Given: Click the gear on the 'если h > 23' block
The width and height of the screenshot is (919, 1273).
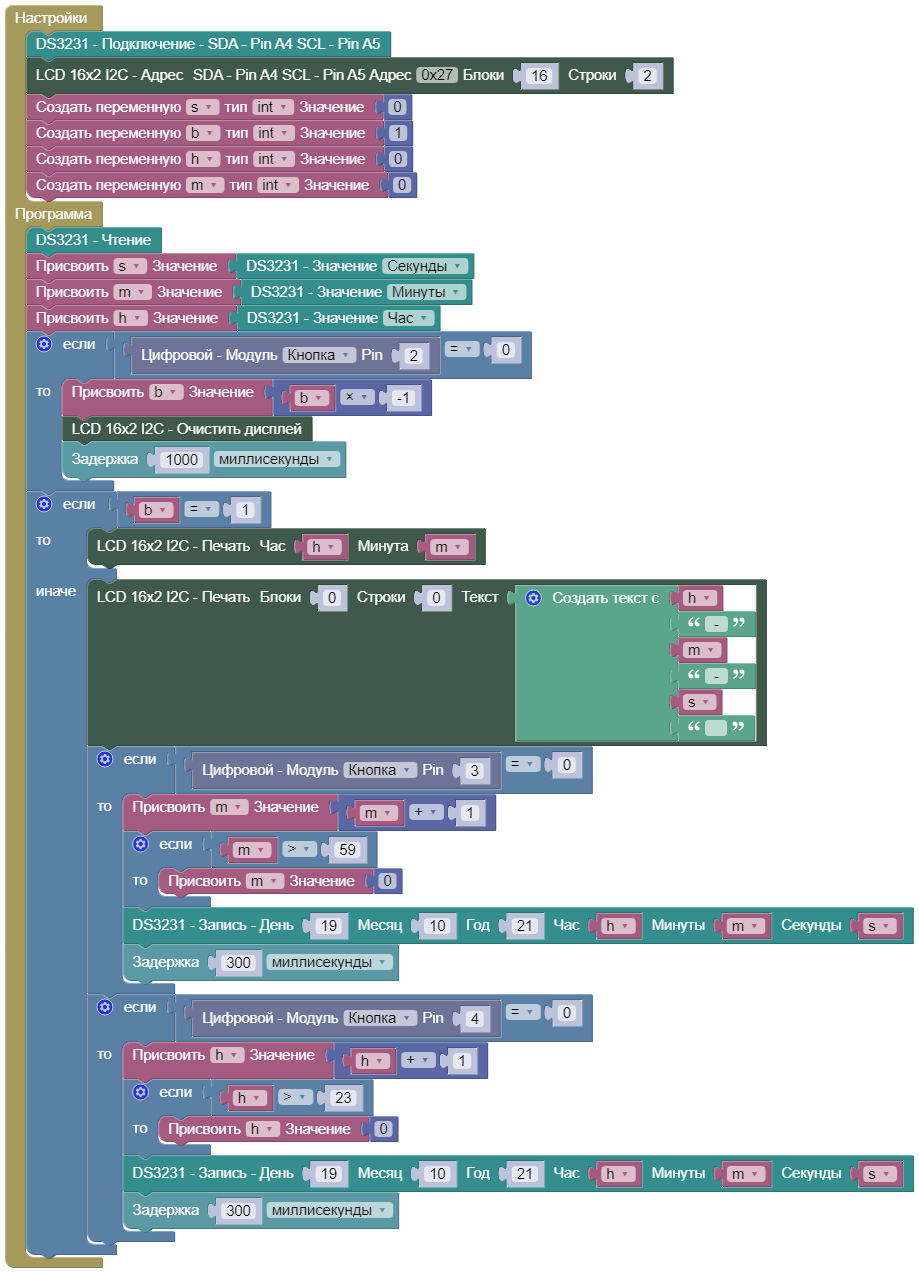Looking at the screenshot, I should (x=140, y=1092).
